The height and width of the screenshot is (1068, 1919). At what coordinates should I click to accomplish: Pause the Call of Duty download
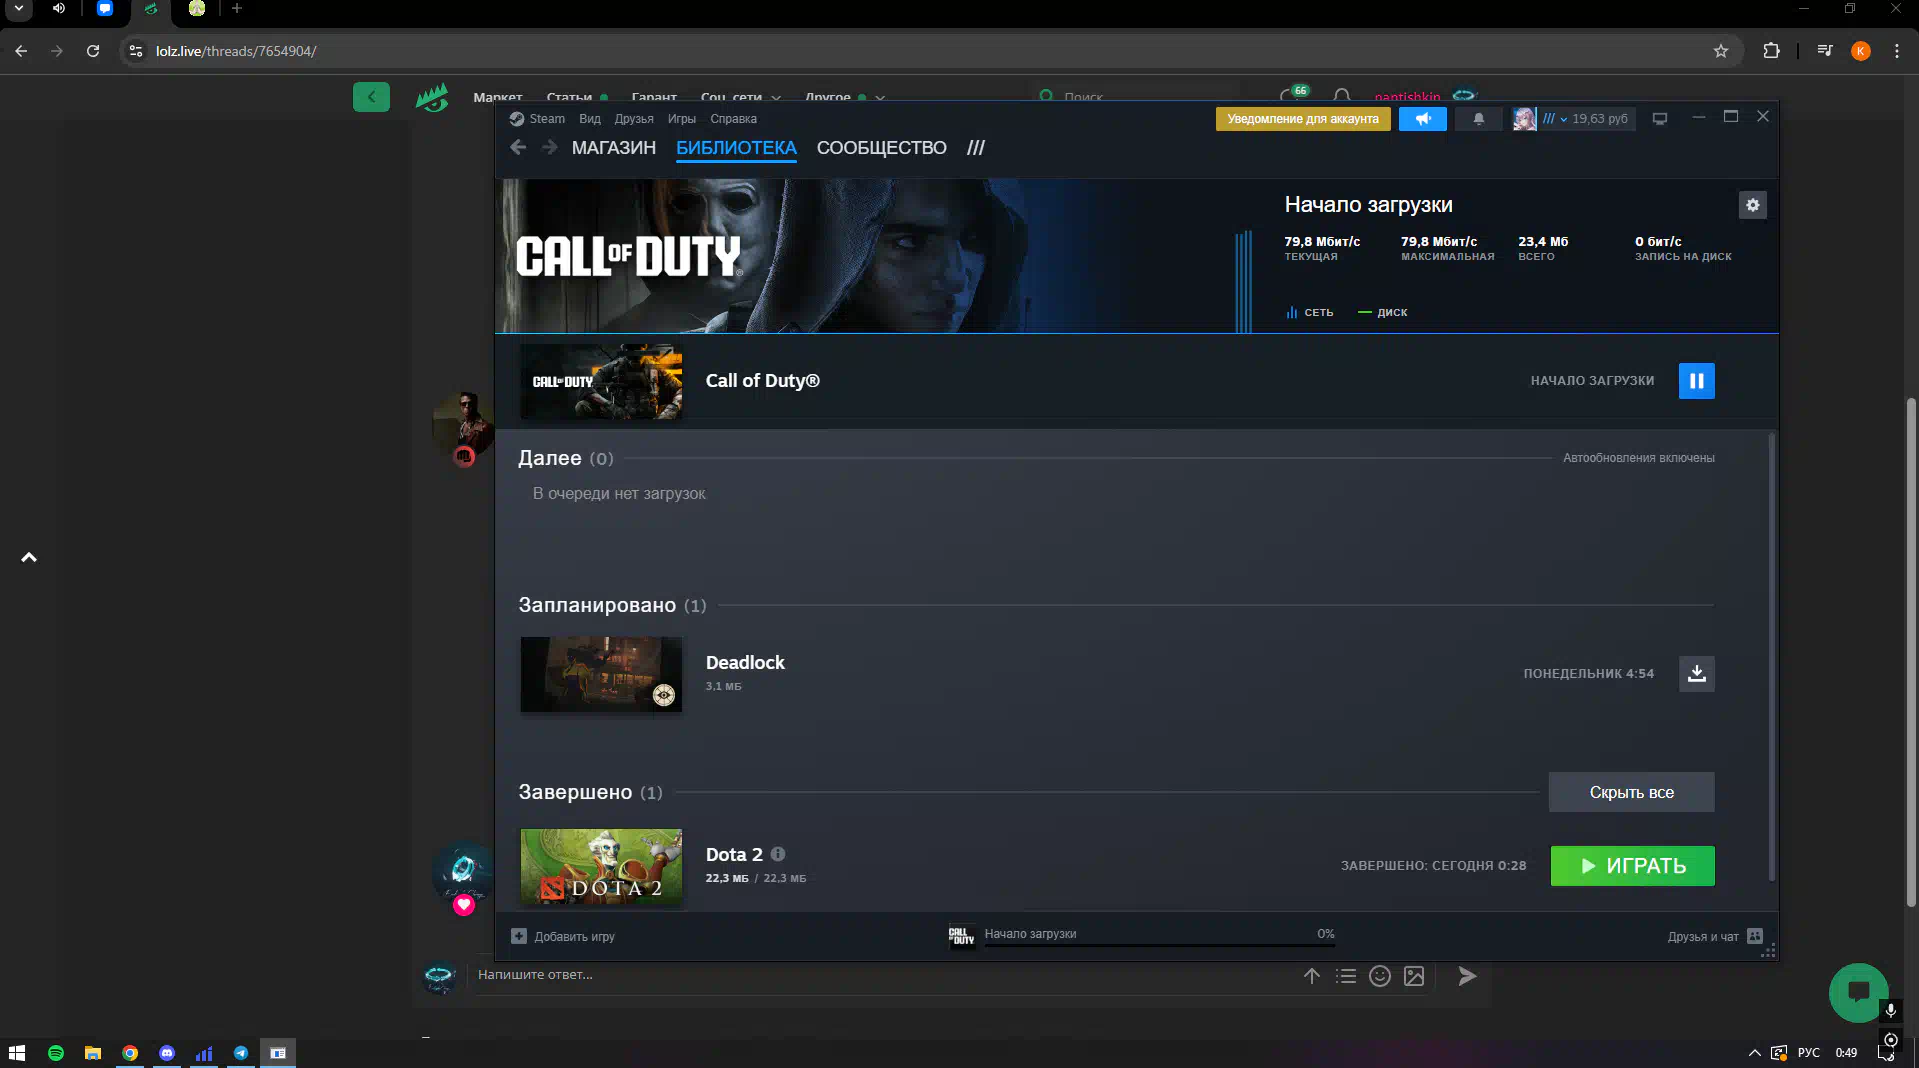pos(1696,381)
